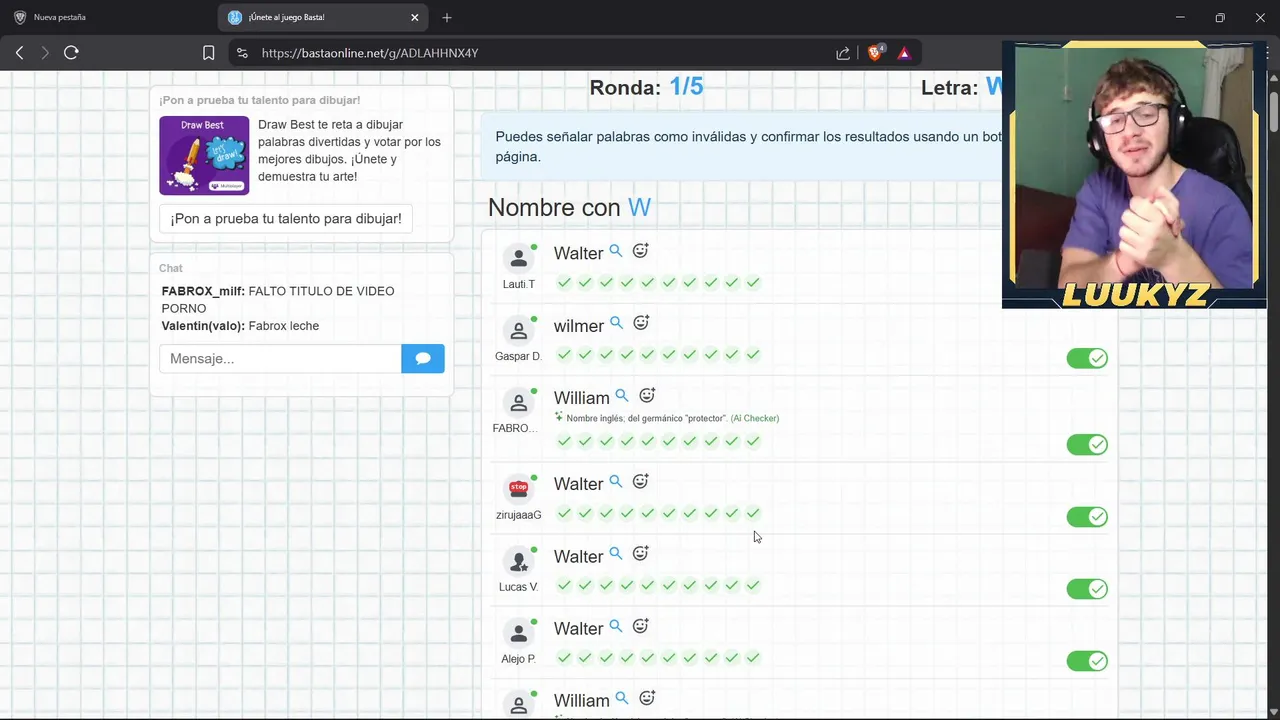Screen dimensions: 1280x720
Task: Click the Gaspar D. player name
Action: point(518,356)
